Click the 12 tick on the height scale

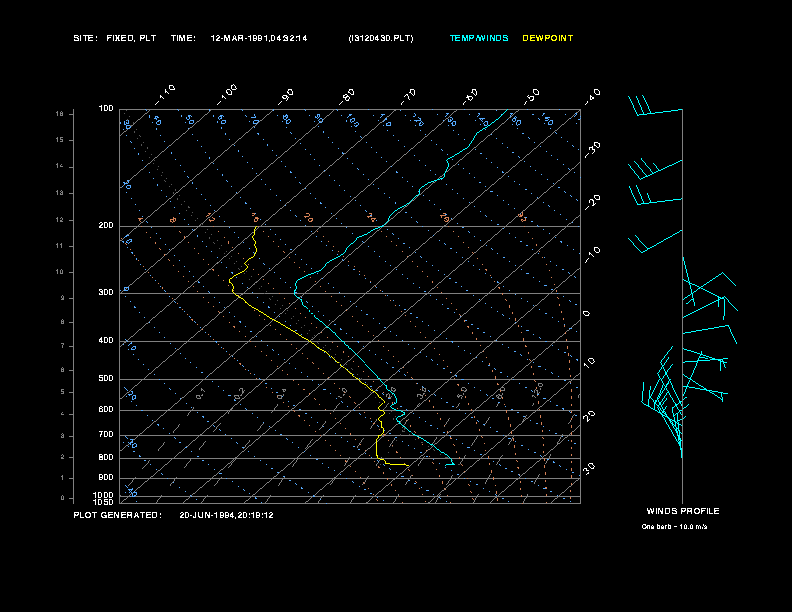click(60, 220)
